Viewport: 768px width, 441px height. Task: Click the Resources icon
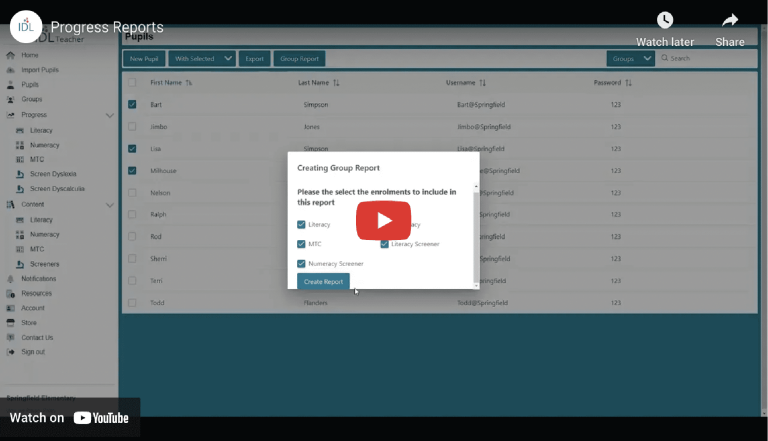10,294
